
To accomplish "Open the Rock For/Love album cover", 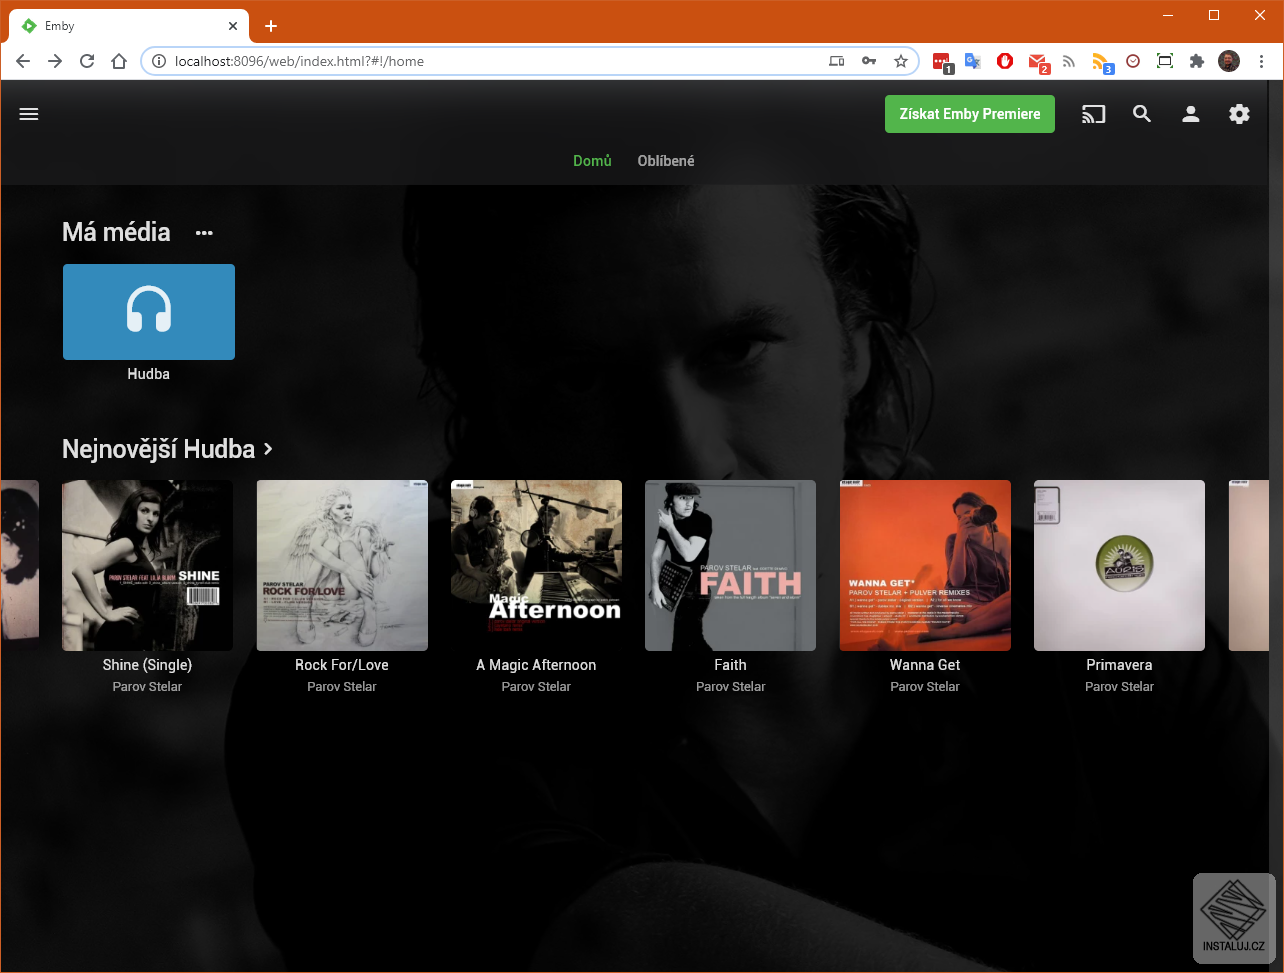I will [342, 565].
